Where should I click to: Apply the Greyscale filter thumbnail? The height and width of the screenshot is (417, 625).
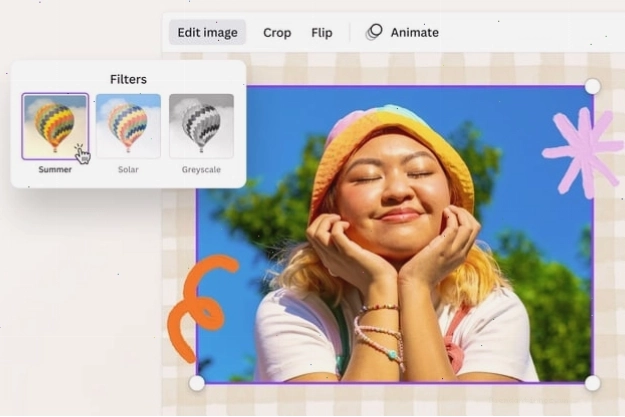click(x=201, y=126)
